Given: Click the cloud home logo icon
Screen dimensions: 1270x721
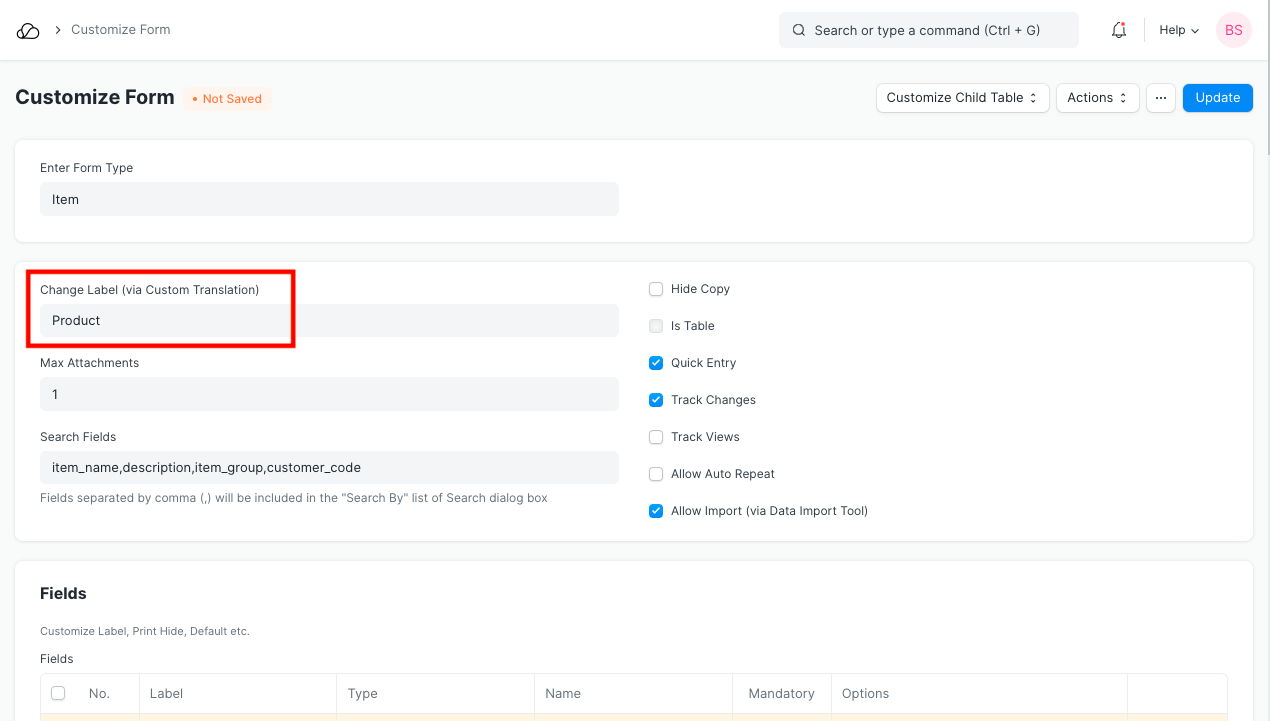Looking at the screenshot, I should [28, 30].
